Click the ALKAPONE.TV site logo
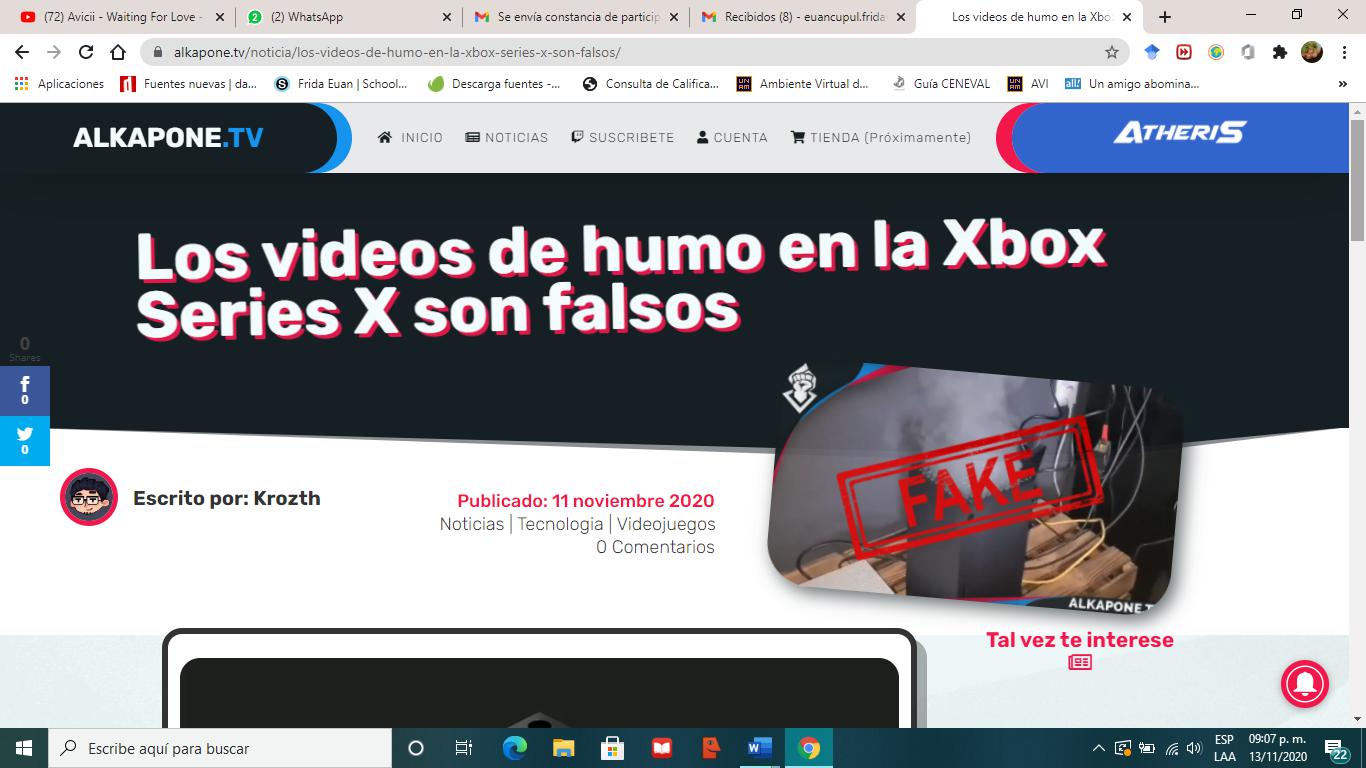This screenshot has width=1366, height=768. pos(168,137)
